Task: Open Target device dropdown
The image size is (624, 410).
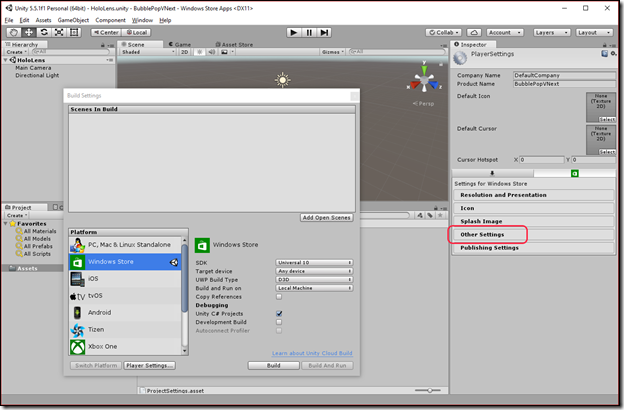Action: [314, 271]
